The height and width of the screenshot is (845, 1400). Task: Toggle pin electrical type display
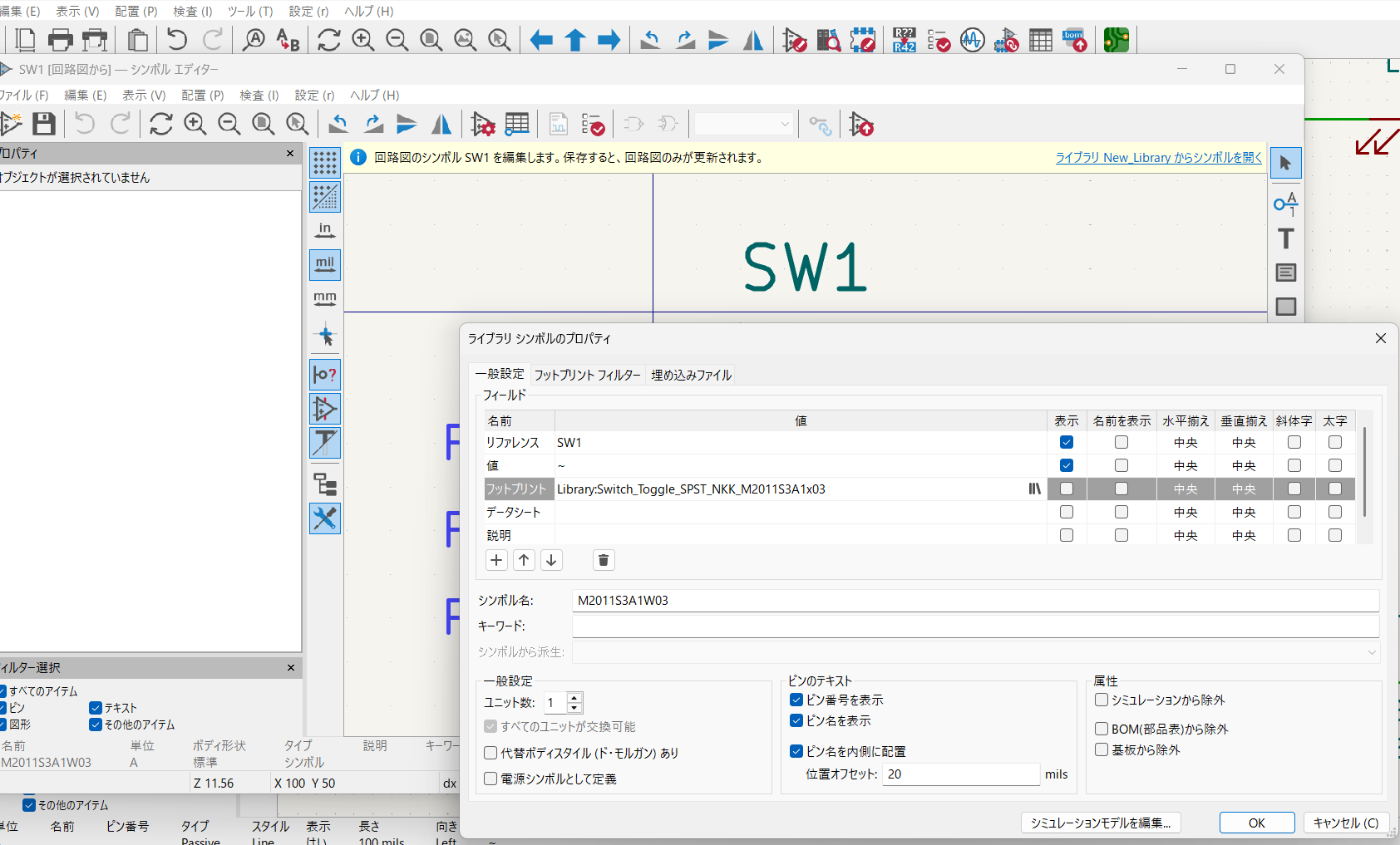tap(325, 375)
